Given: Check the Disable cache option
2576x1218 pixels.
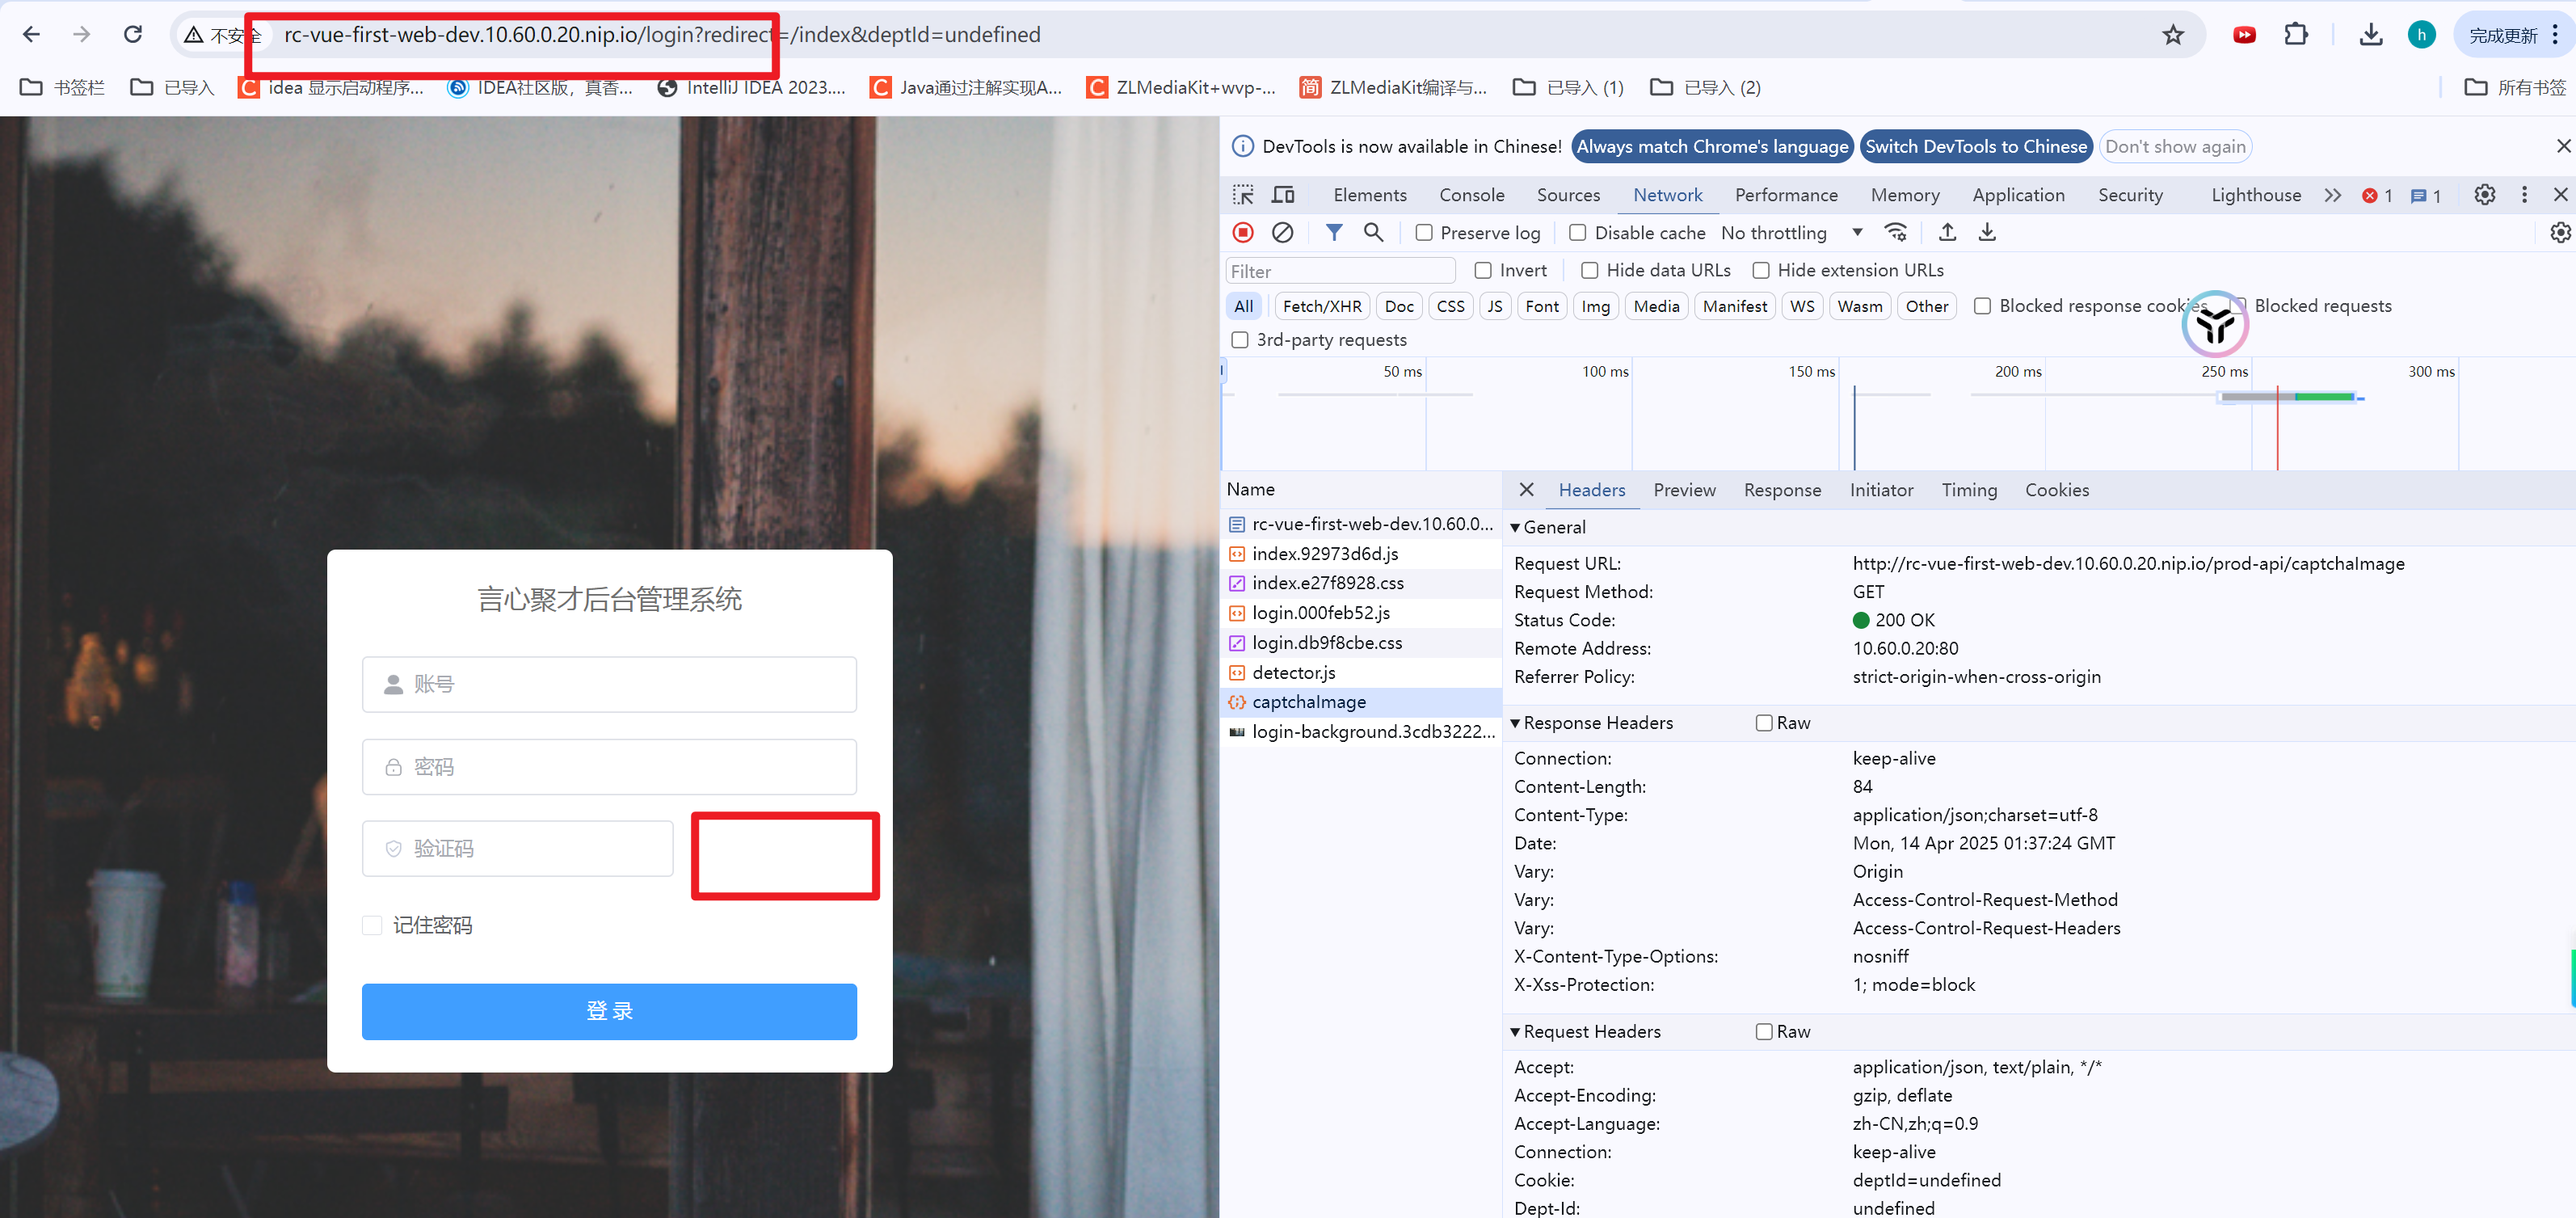Looking at the screenshot, I should 1578,233.
